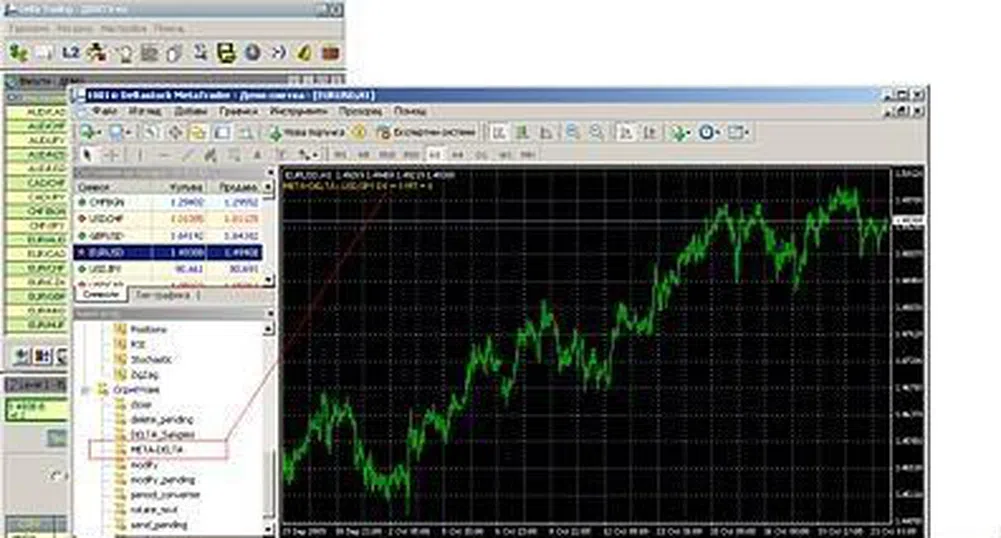The image size is (1001, 538).
Task: Select the Fibonacci retracement tool
Action: [x=234, y=154]
